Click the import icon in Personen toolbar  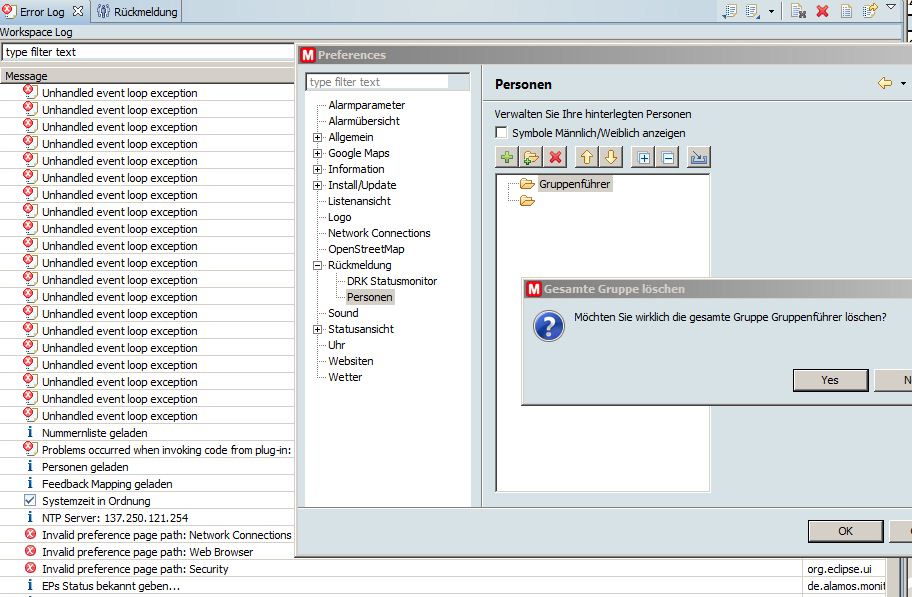698,157
